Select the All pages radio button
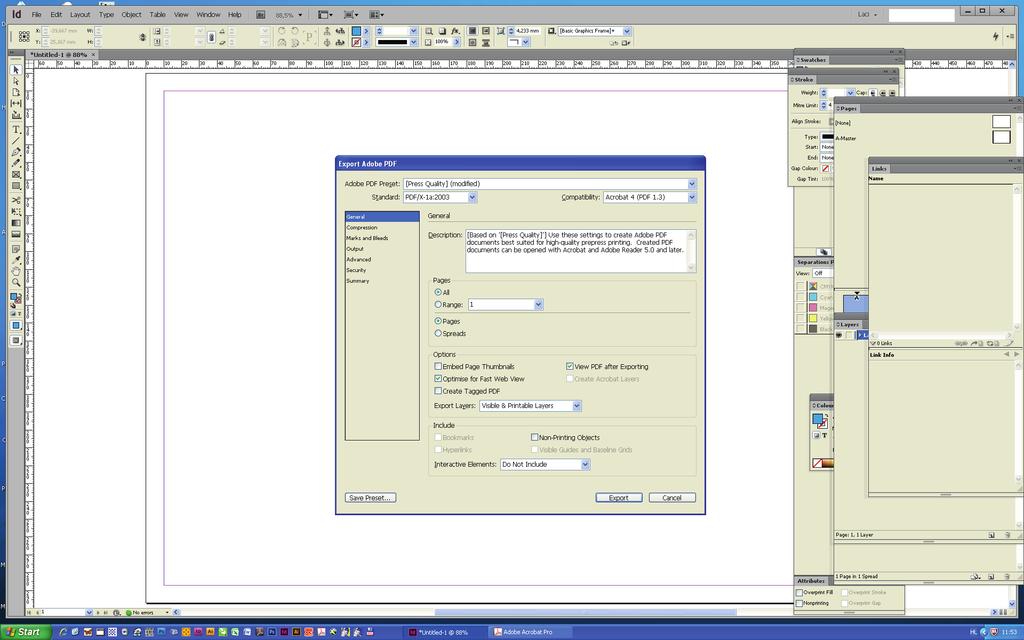 tap(438, 292)
